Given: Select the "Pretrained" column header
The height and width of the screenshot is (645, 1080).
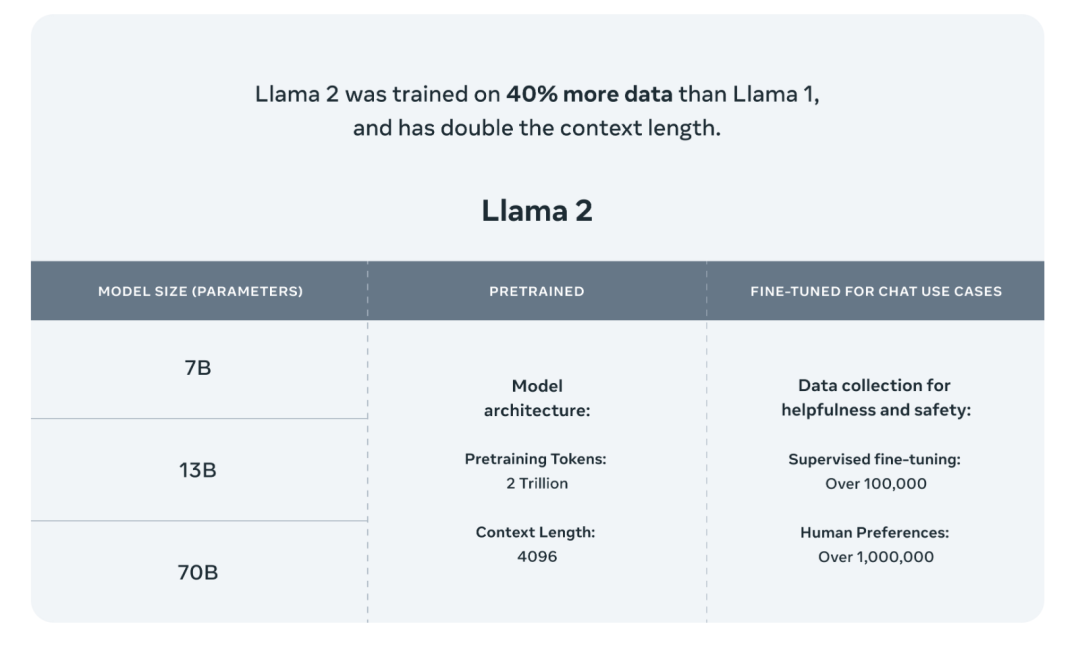Looking at the screenshot, I should pos(537,291).
